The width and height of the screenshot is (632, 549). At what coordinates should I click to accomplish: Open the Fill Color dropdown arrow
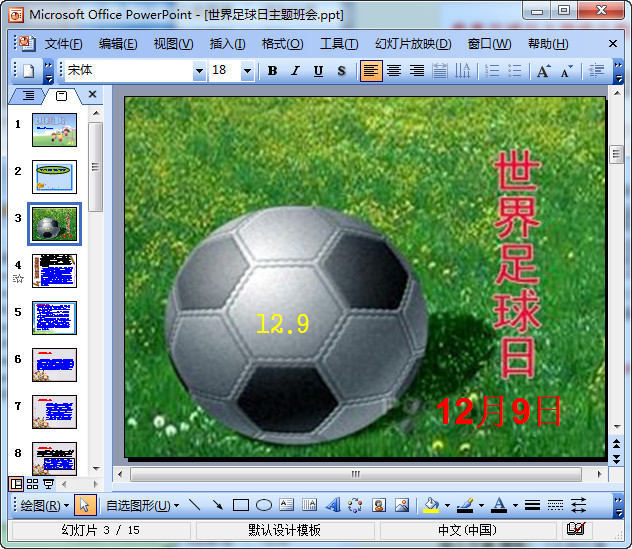point(447,505)
